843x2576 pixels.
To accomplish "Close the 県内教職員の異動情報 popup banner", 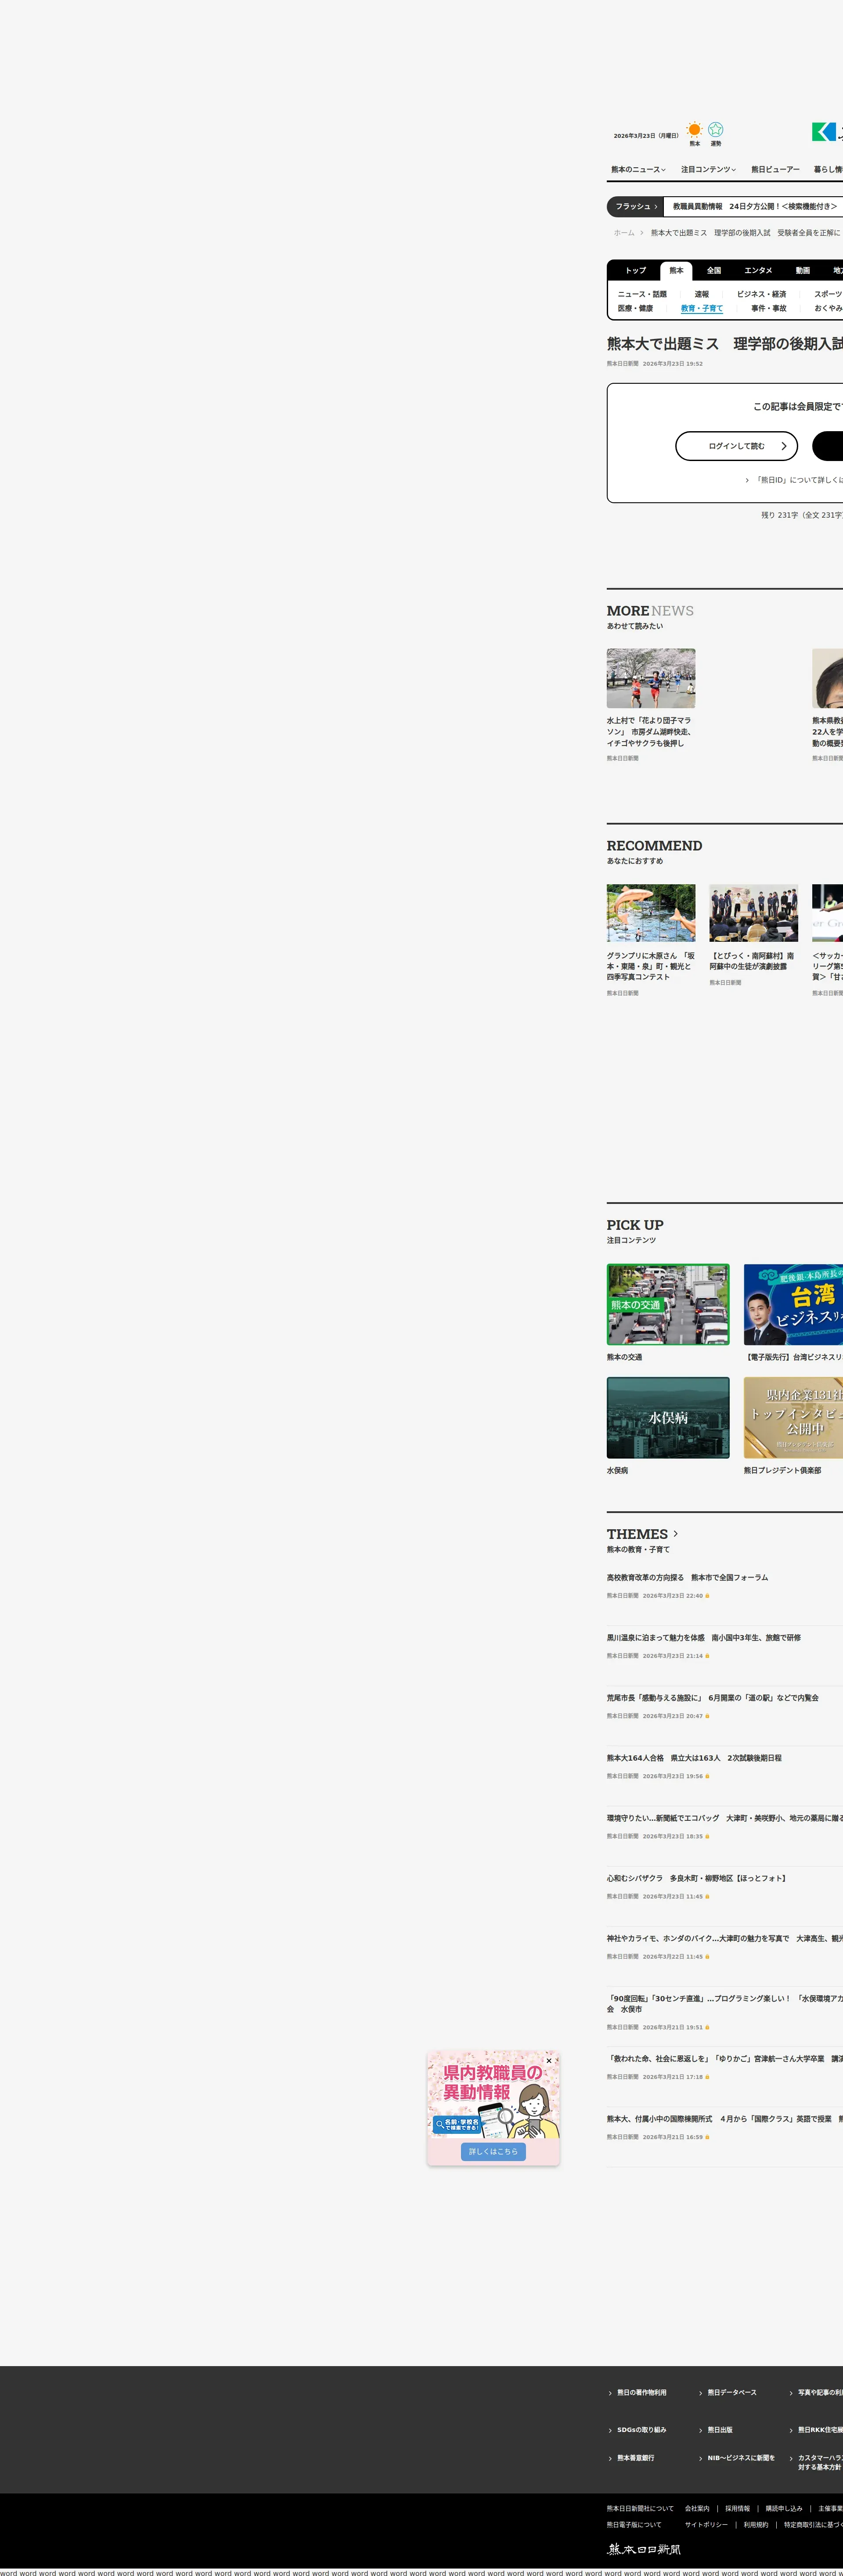I will tap(549, 2061).
